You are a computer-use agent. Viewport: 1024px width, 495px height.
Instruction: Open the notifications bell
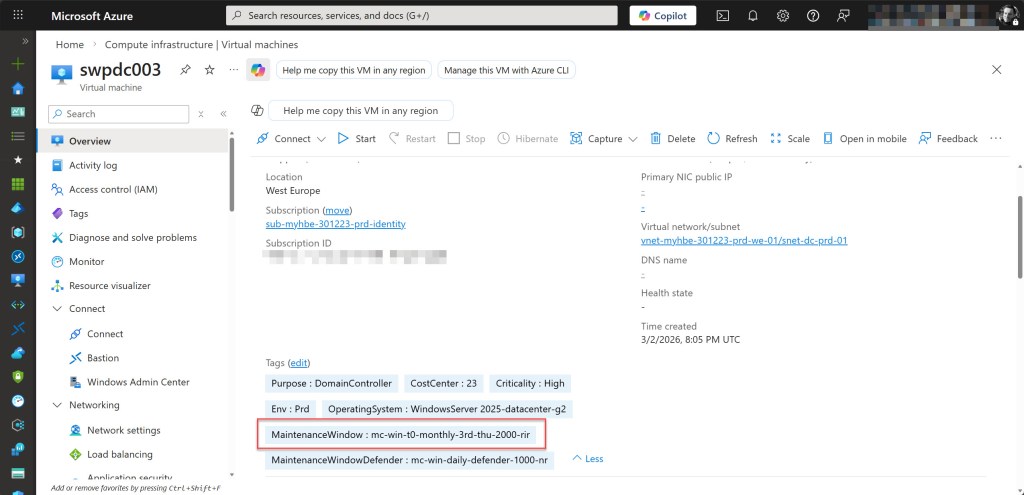pos(753,16)
